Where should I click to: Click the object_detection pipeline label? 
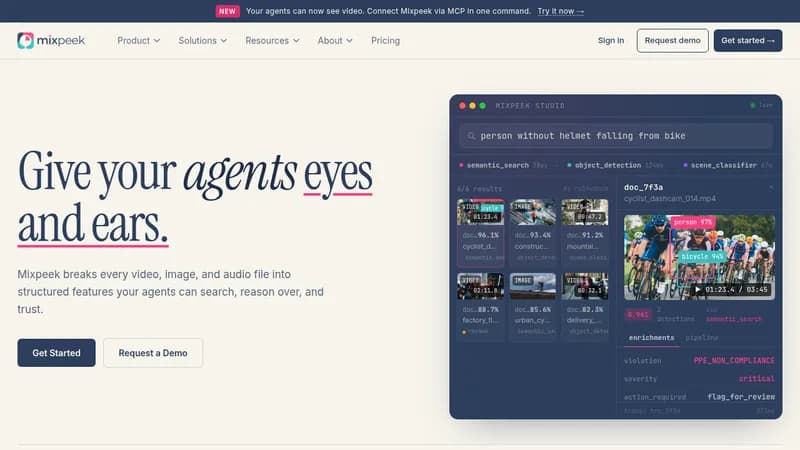[608, 165]
